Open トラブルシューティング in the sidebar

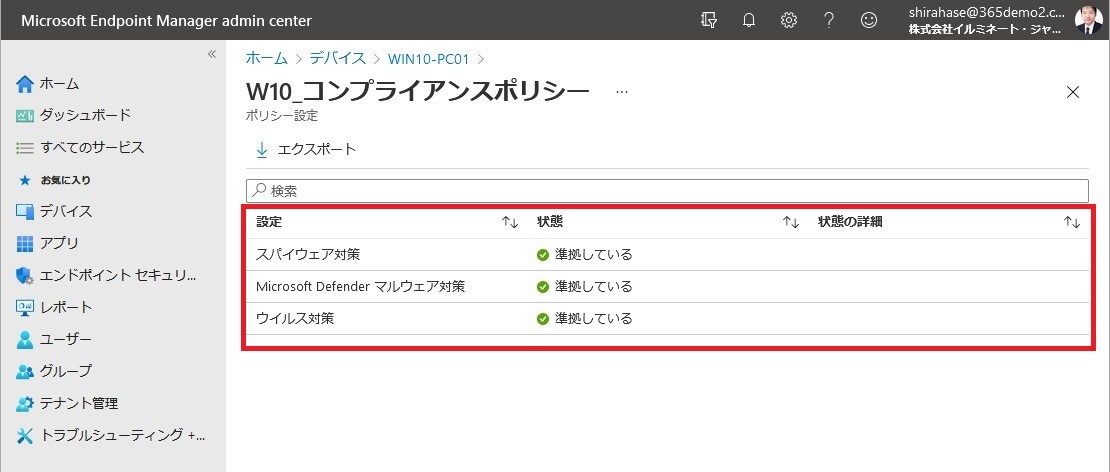(122, 435)
